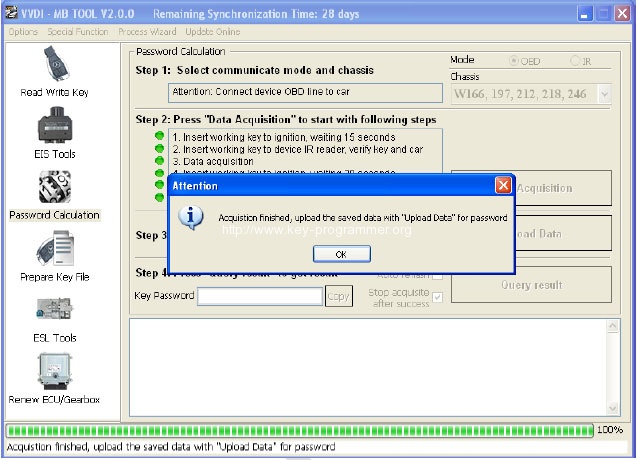
Task: Click the Key Password input field
Action: (259, 296)
